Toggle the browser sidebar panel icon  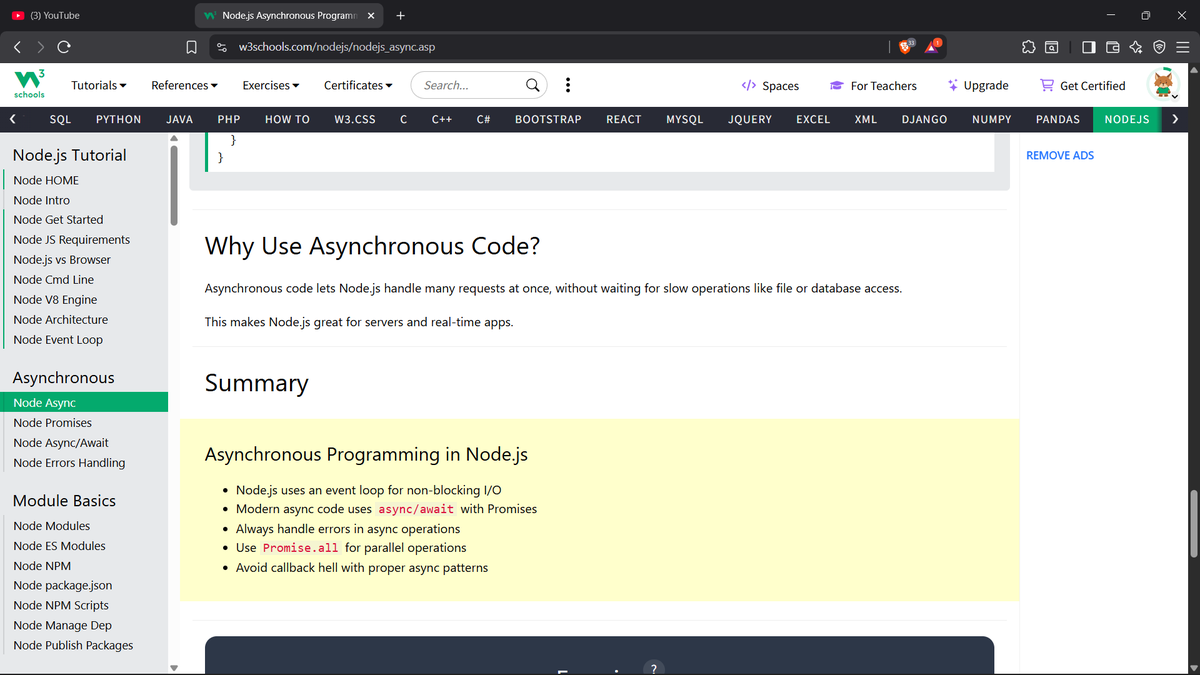tap(1088, 47)
